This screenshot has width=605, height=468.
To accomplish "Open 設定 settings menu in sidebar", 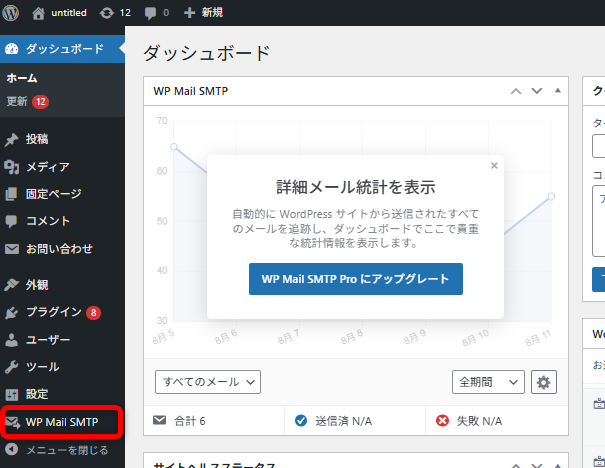I will 37,394.
